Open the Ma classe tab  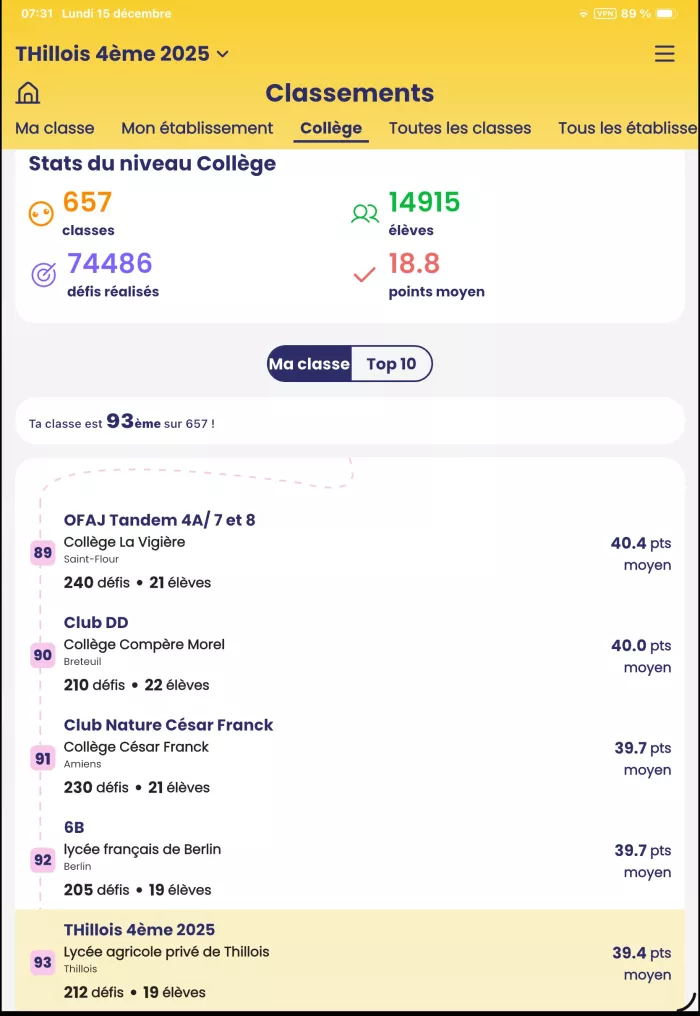click(x=55, y=128)
